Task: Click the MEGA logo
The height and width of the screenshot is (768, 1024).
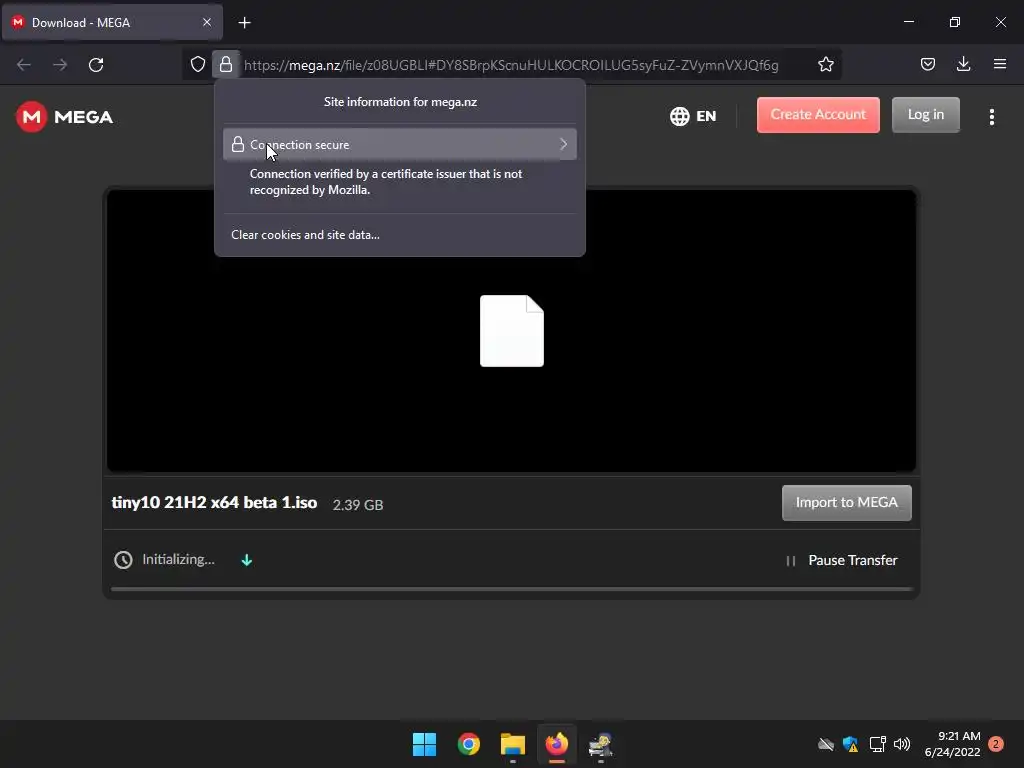Action: pos(64,117)
